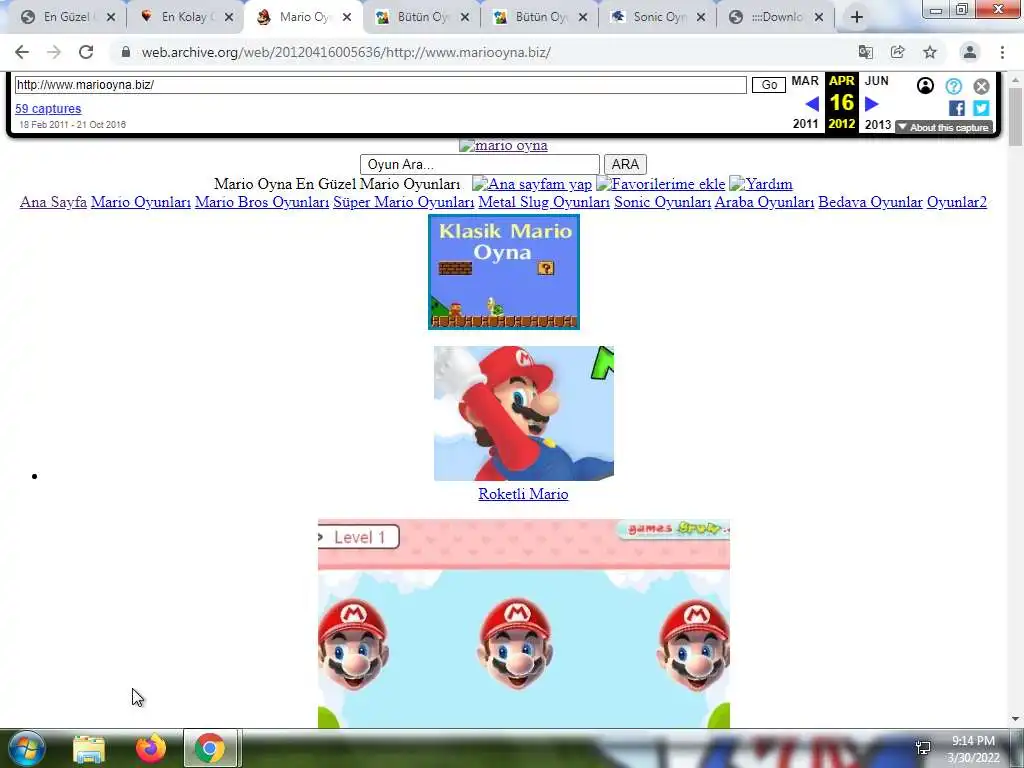This screenshot has height=768, width=1024.
Task: Close the 'En Kolay' tab
Action: 229,18
